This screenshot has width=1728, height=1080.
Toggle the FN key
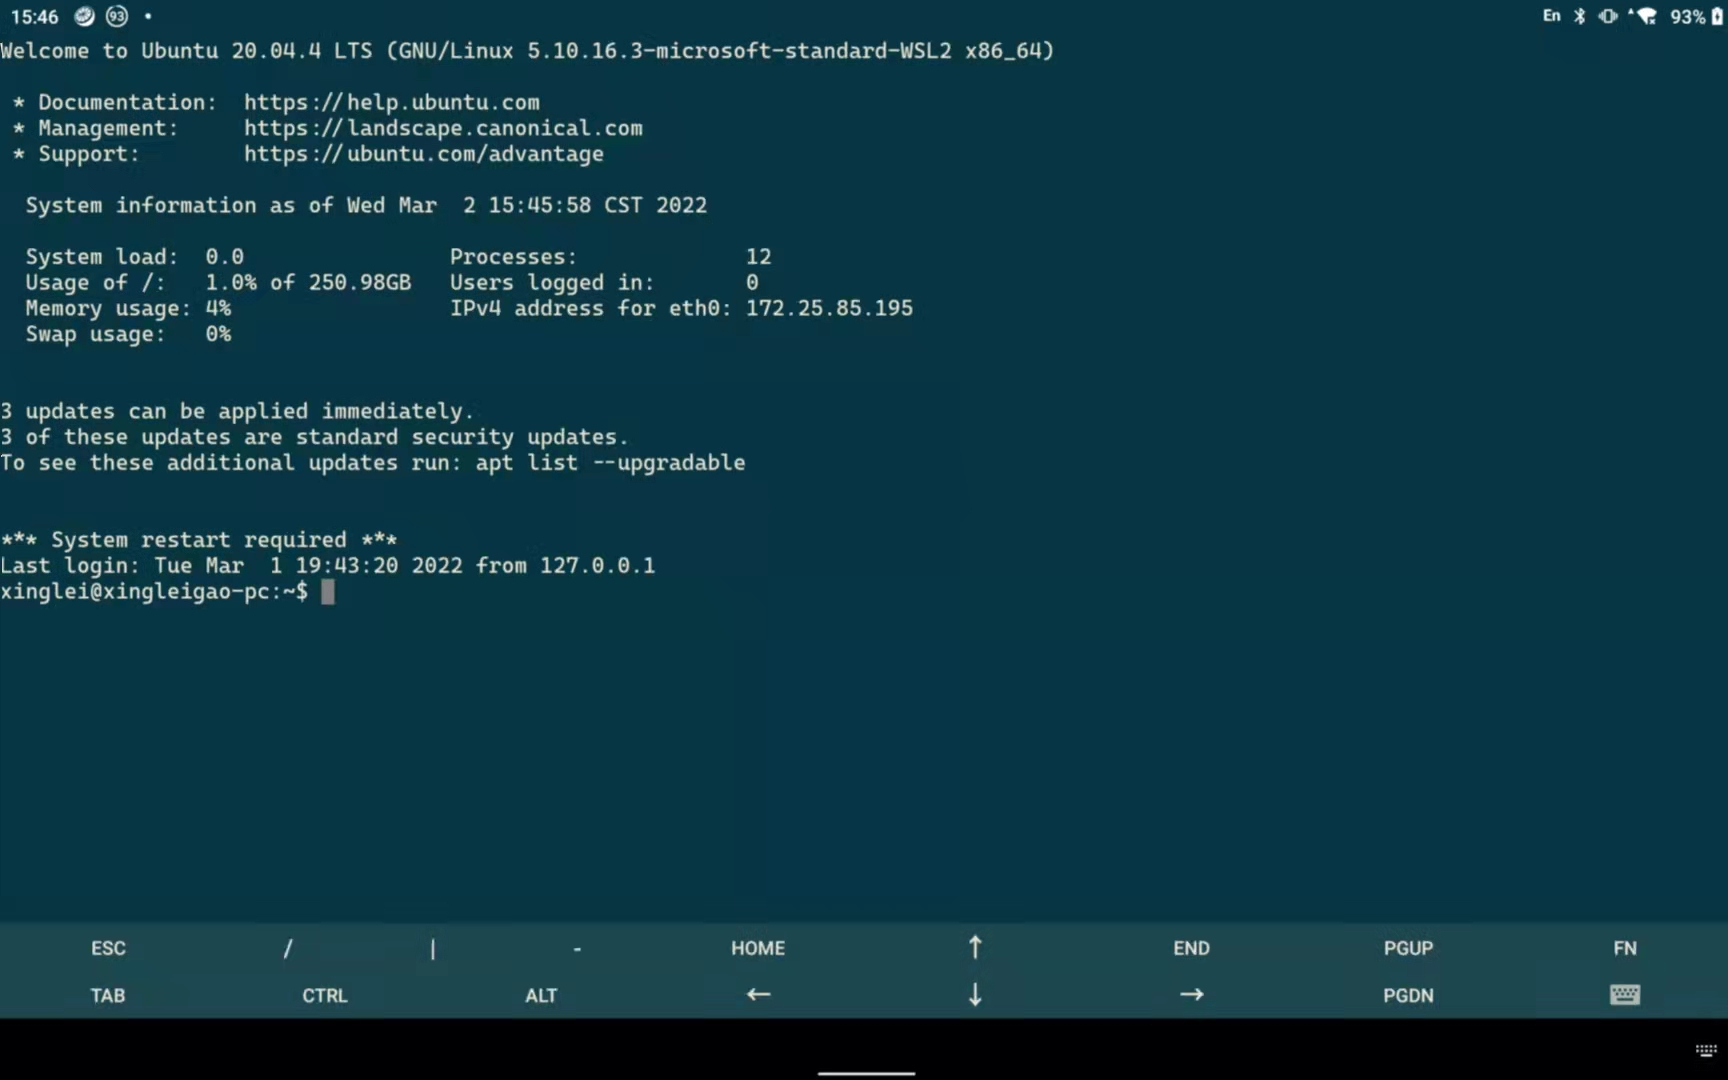pos(1625,948)
